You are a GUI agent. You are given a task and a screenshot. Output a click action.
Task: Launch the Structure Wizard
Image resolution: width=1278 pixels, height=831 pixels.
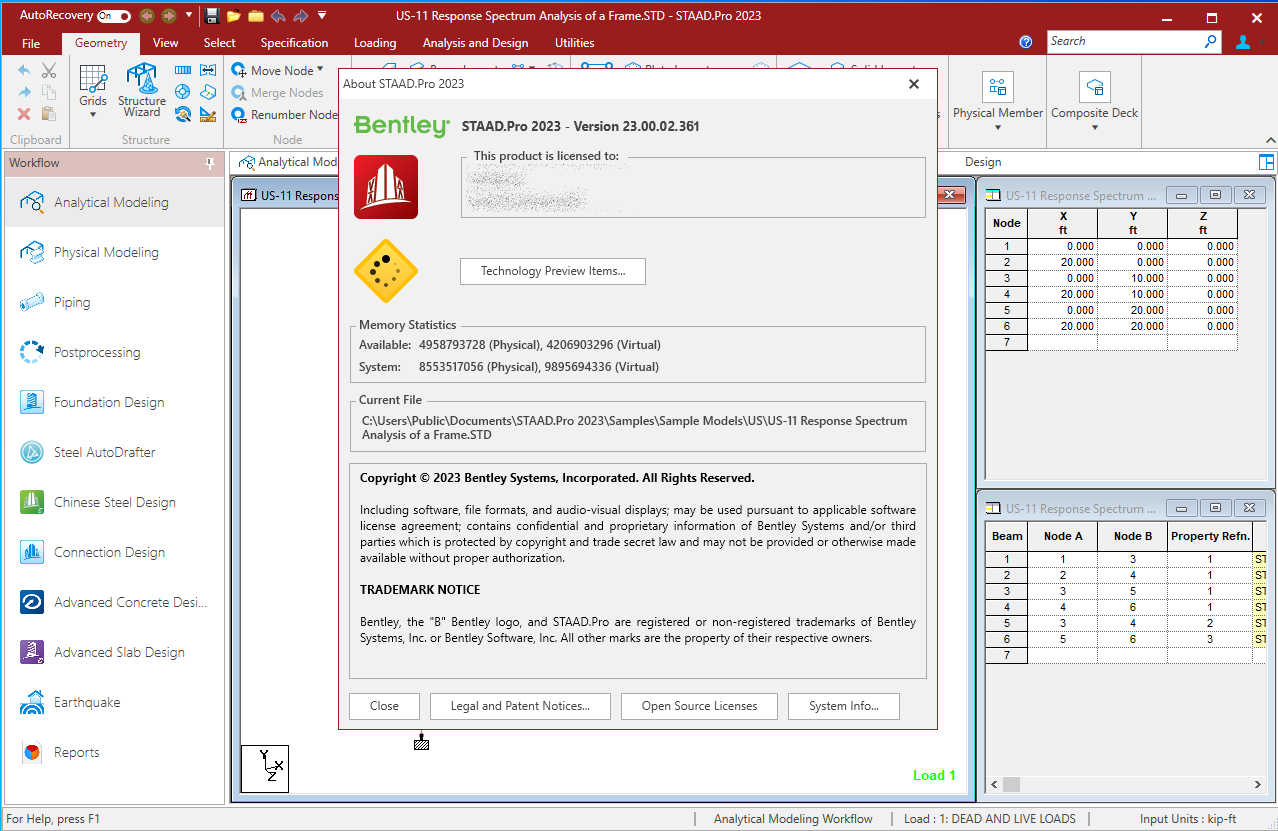pos(142,90)
